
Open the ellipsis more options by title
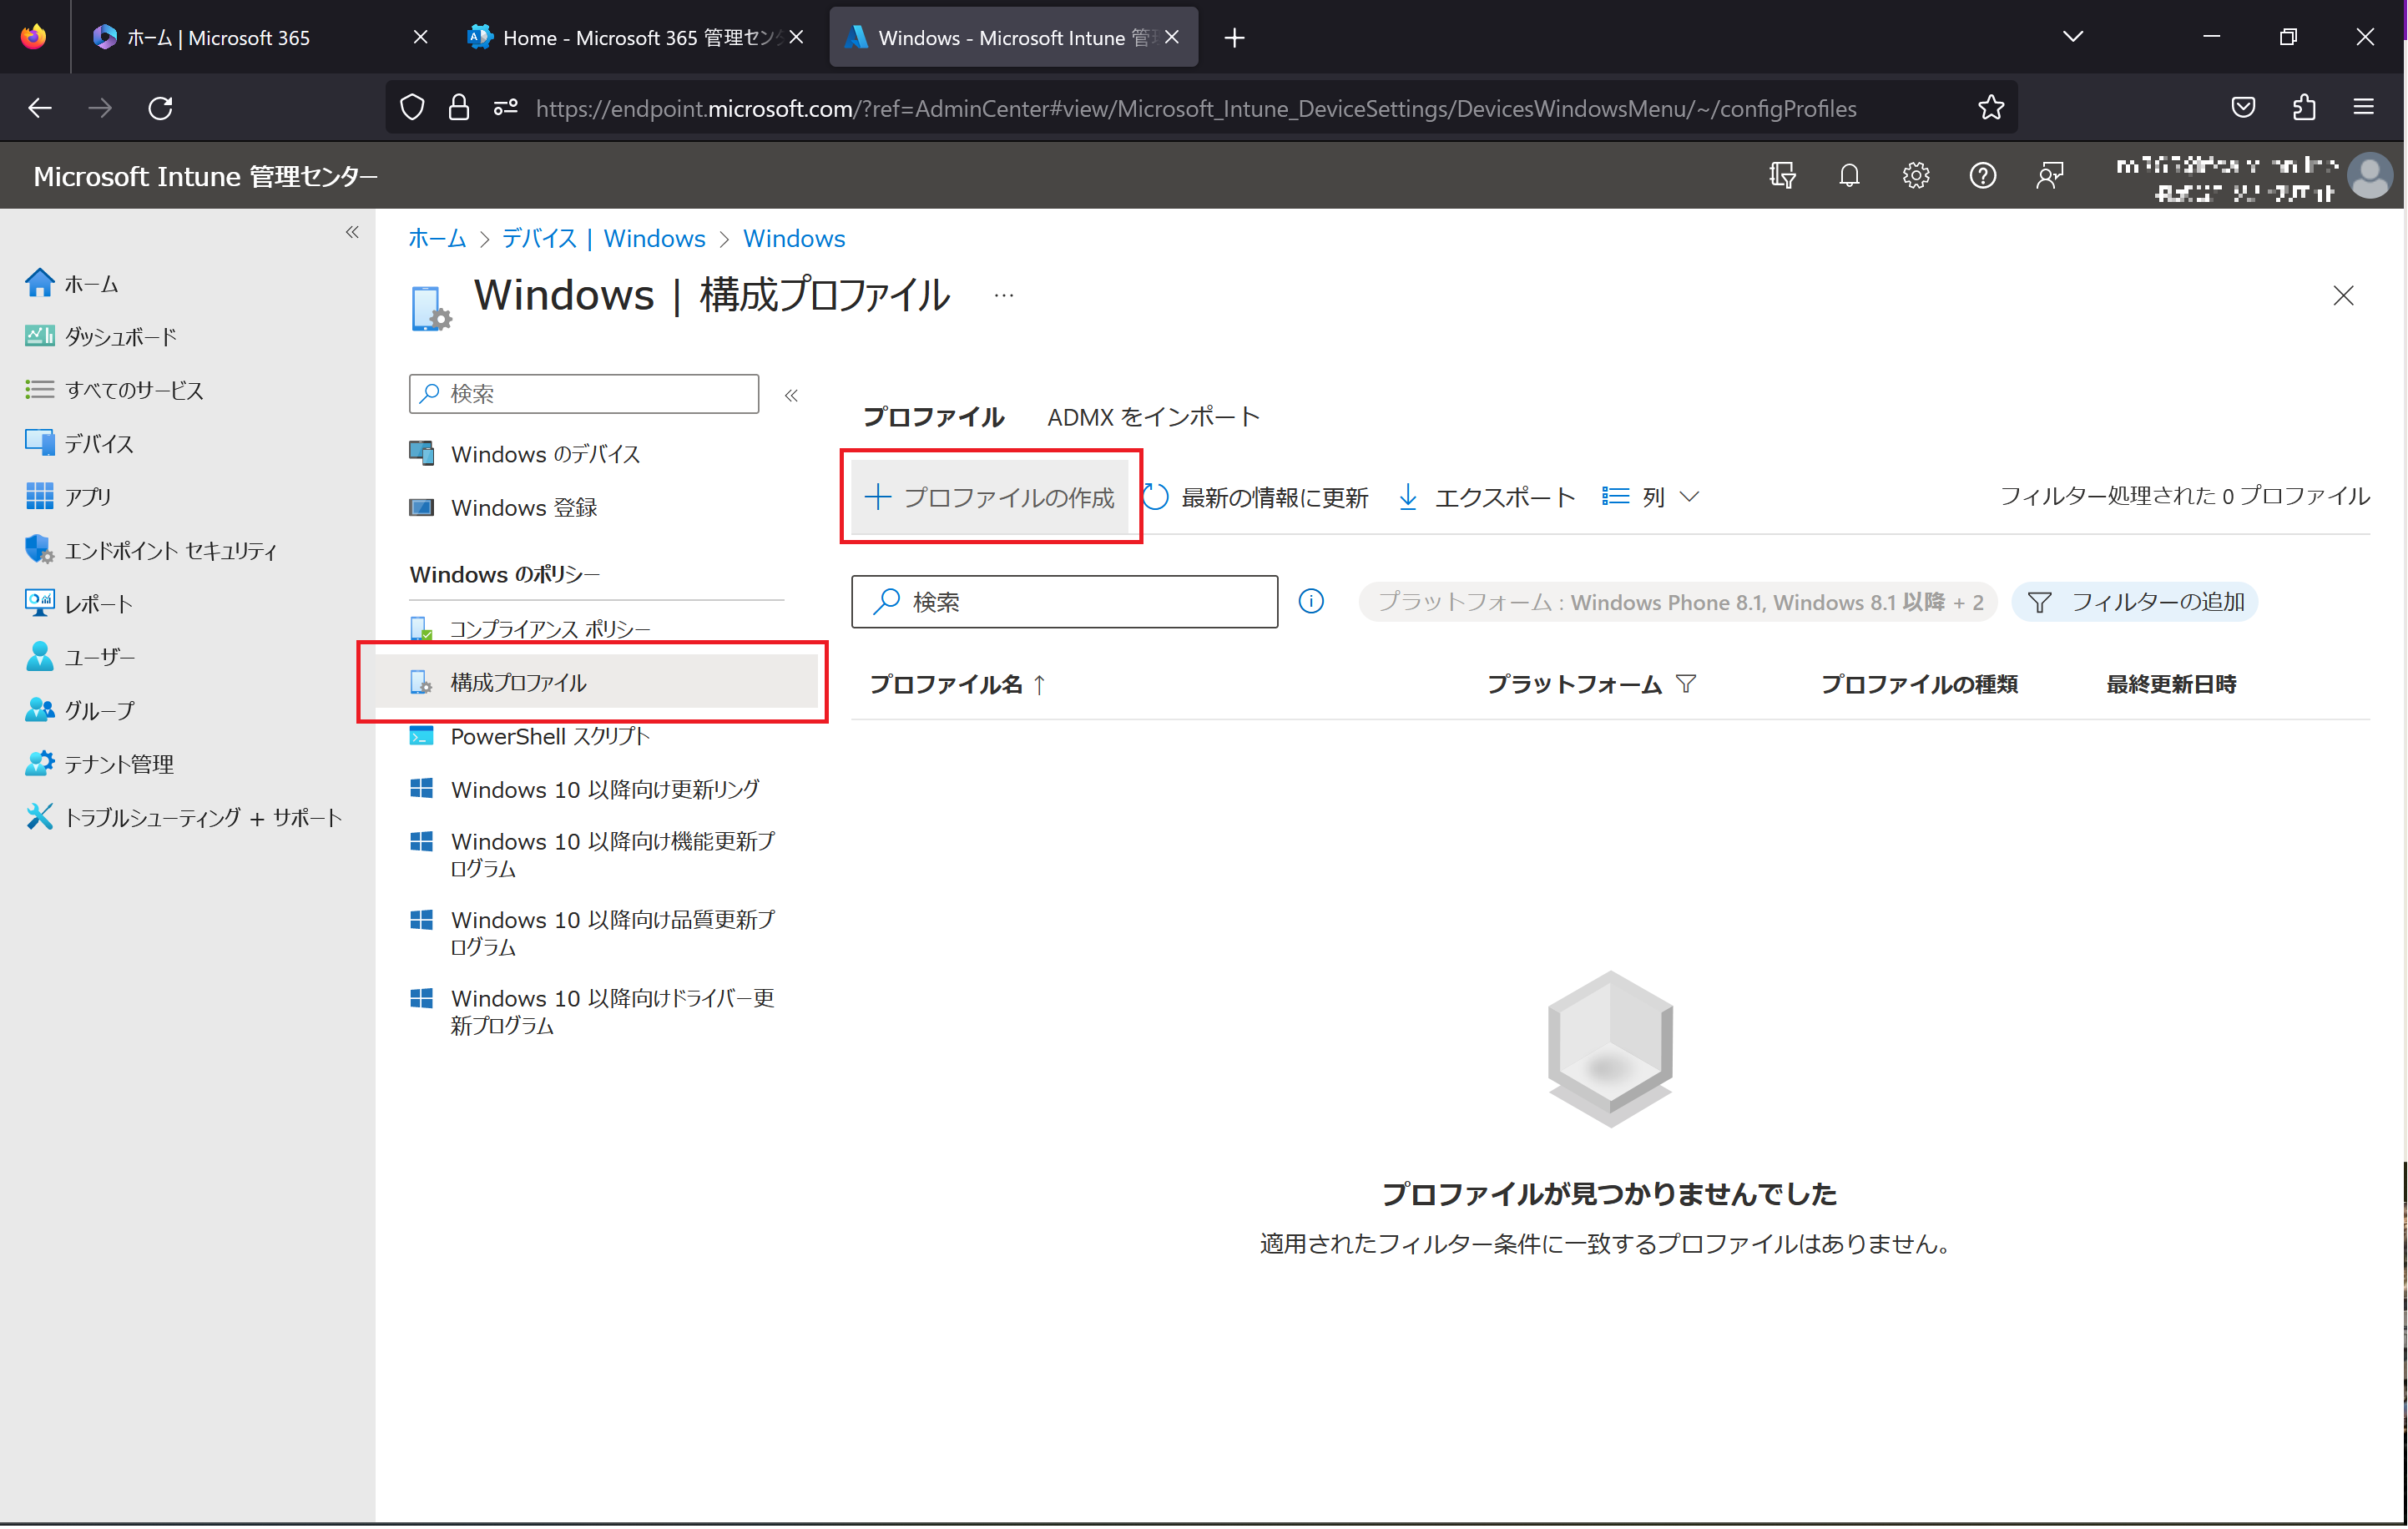pos(1004,295)
